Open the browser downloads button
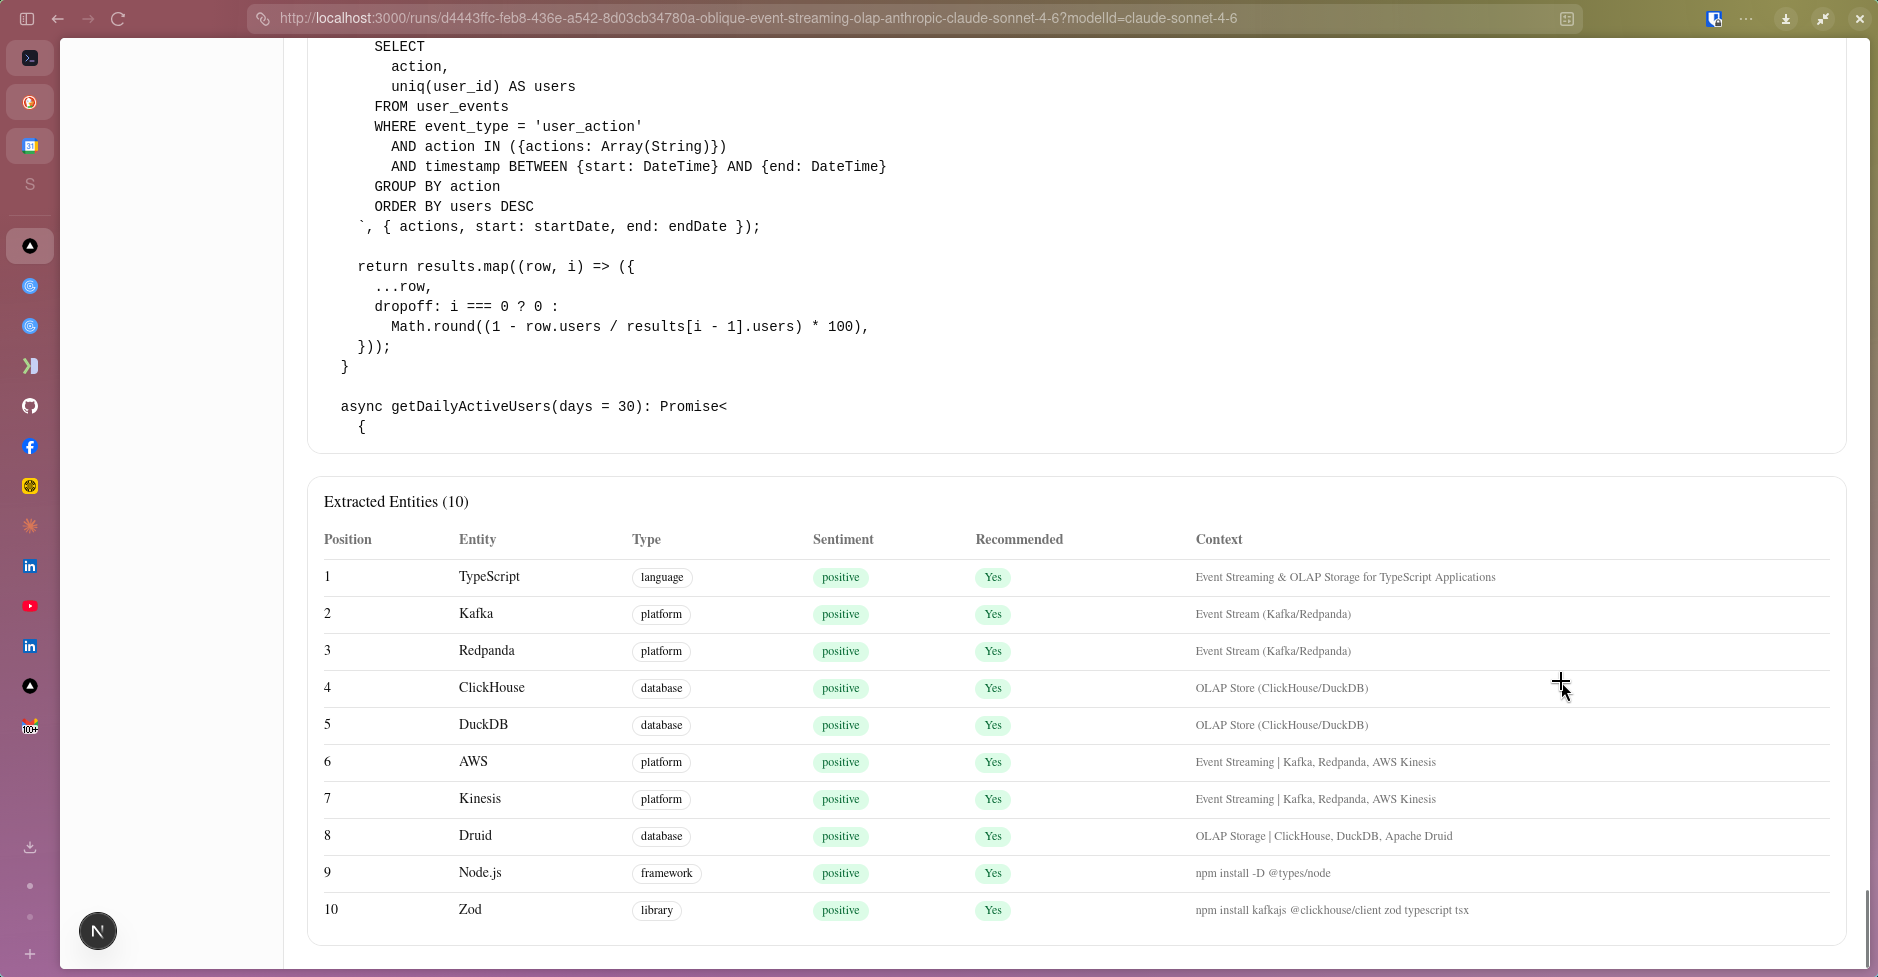 (1785, 19)
